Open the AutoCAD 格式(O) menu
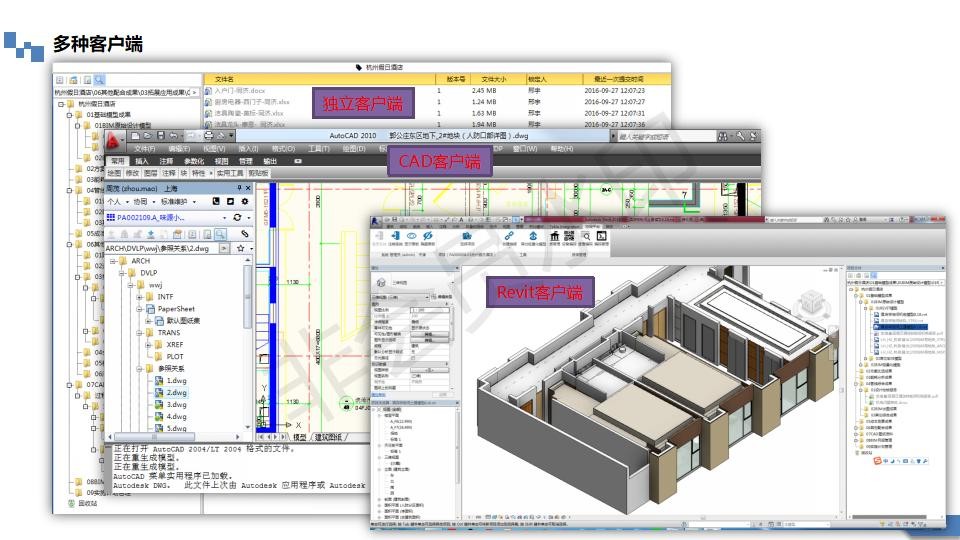 (x=283, y=149)
